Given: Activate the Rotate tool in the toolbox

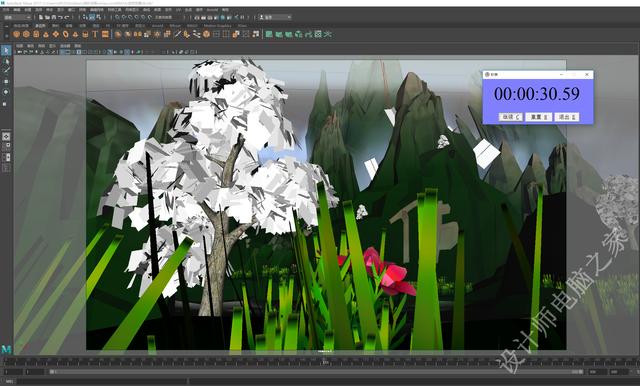Looking at the screenshot, I should 6,92.
